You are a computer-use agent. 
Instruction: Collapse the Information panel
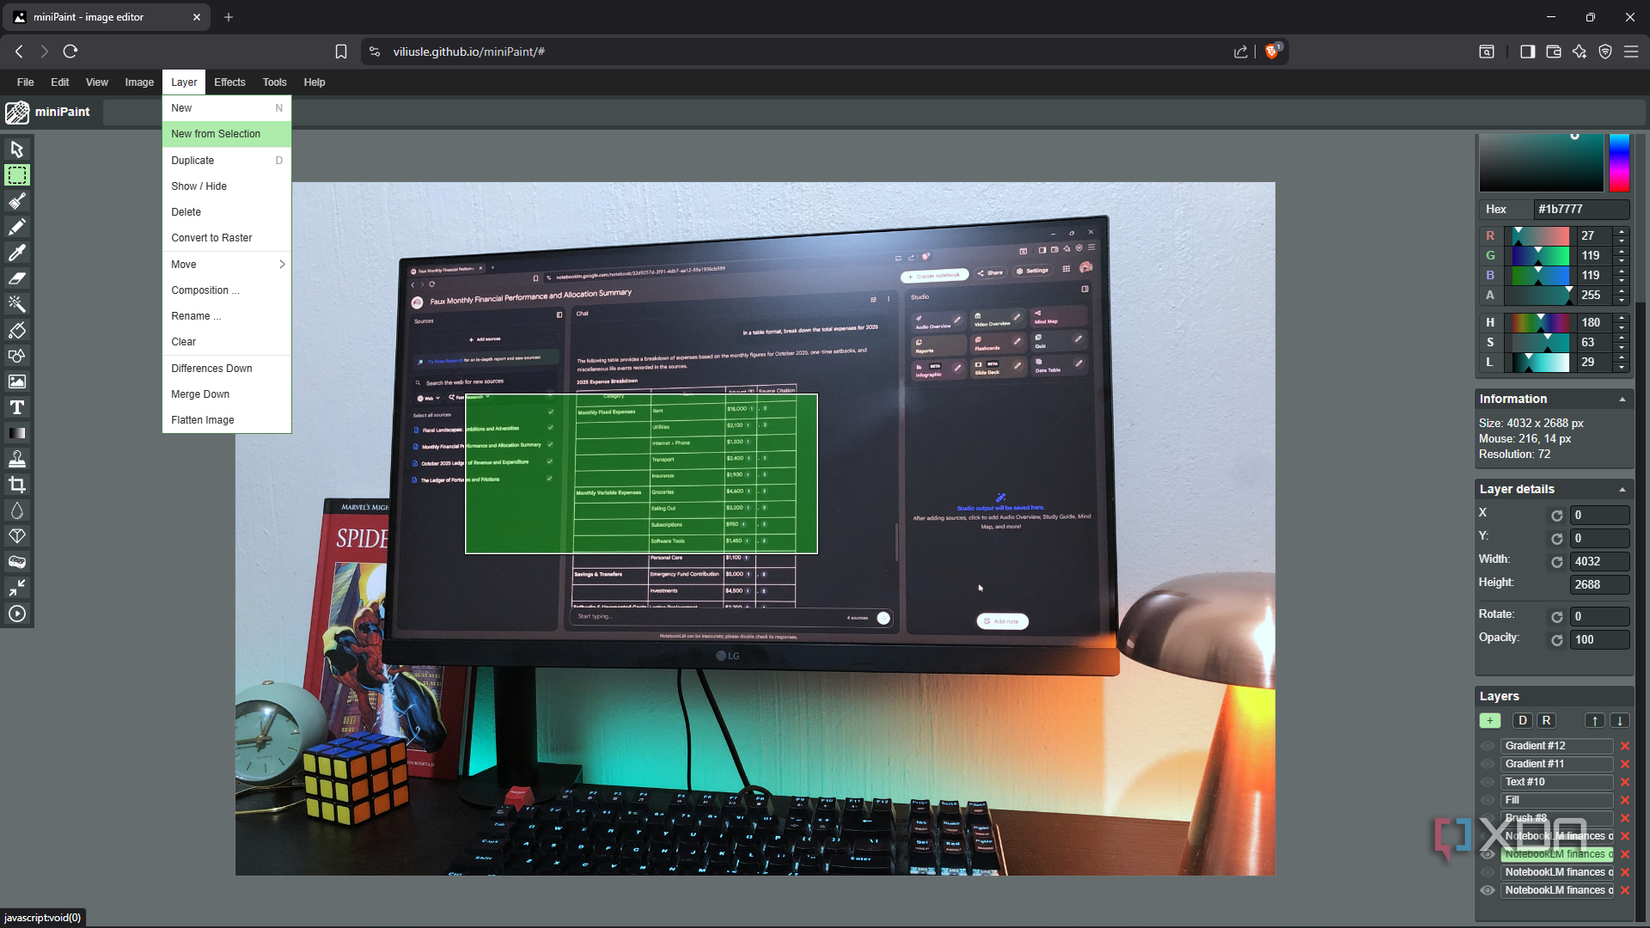click(x=1622, y=399)
